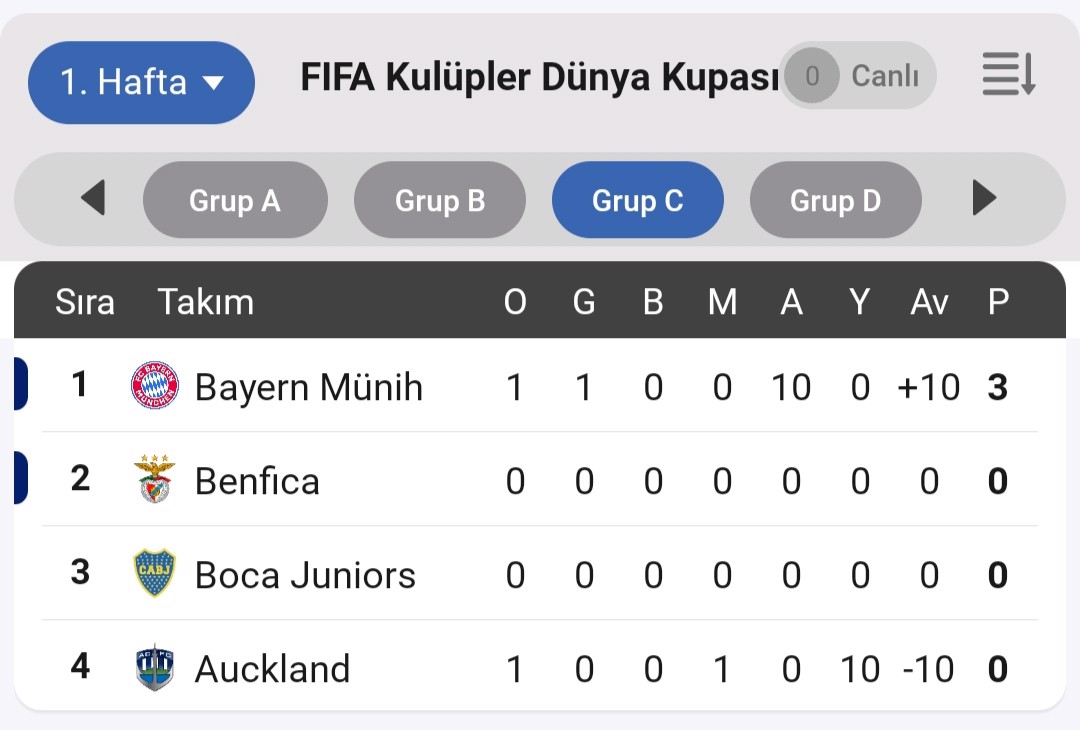Click the Av goal difference column header
1080x730 pixels.
coord(929,302)
